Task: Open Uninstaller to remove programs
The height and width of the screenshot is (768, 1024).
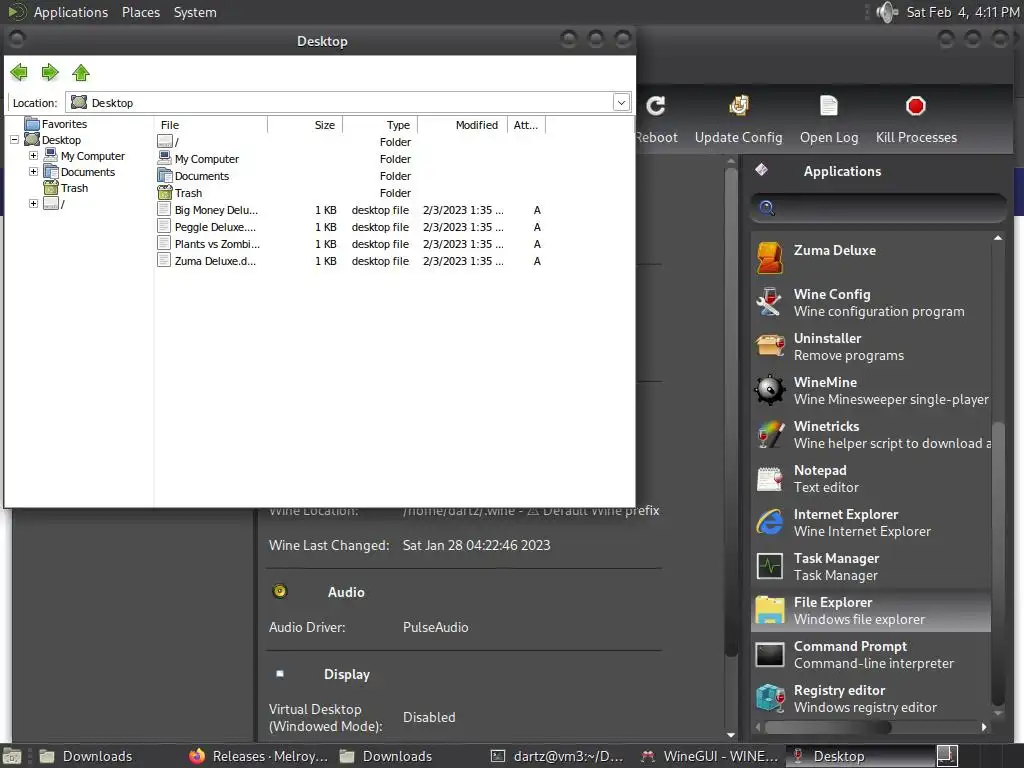Action: [871, 346]
